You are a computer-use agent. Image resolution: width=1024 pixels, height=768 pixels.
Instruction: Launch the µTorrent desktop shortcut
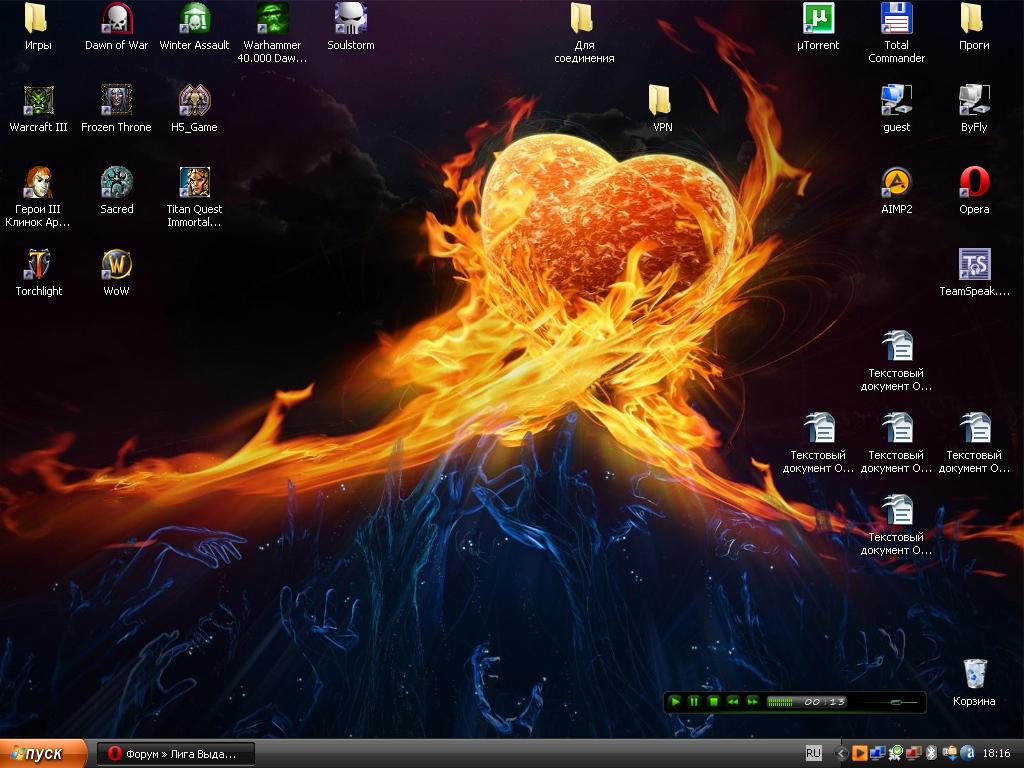click(x=818, y=19)
